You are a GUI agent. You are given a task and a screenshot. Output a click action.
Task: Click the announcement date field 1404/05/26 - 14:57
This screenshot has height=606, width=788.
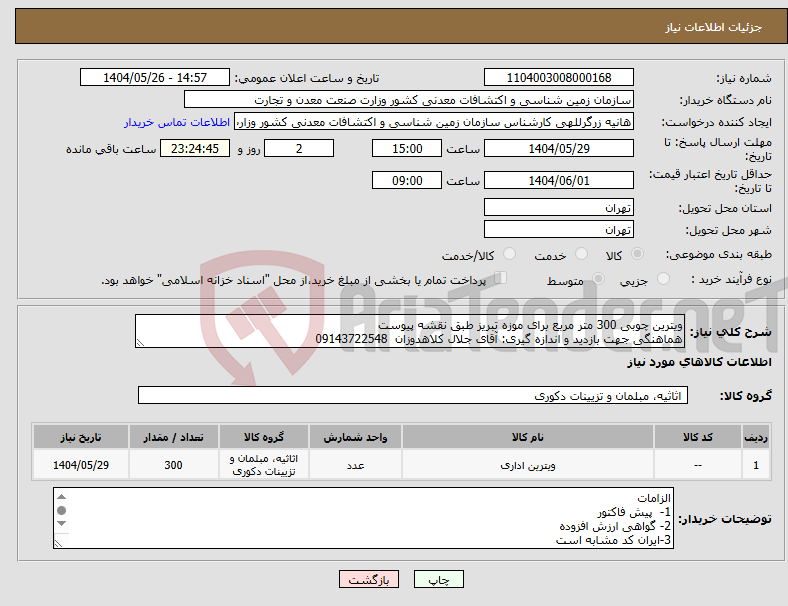(155, 77)
